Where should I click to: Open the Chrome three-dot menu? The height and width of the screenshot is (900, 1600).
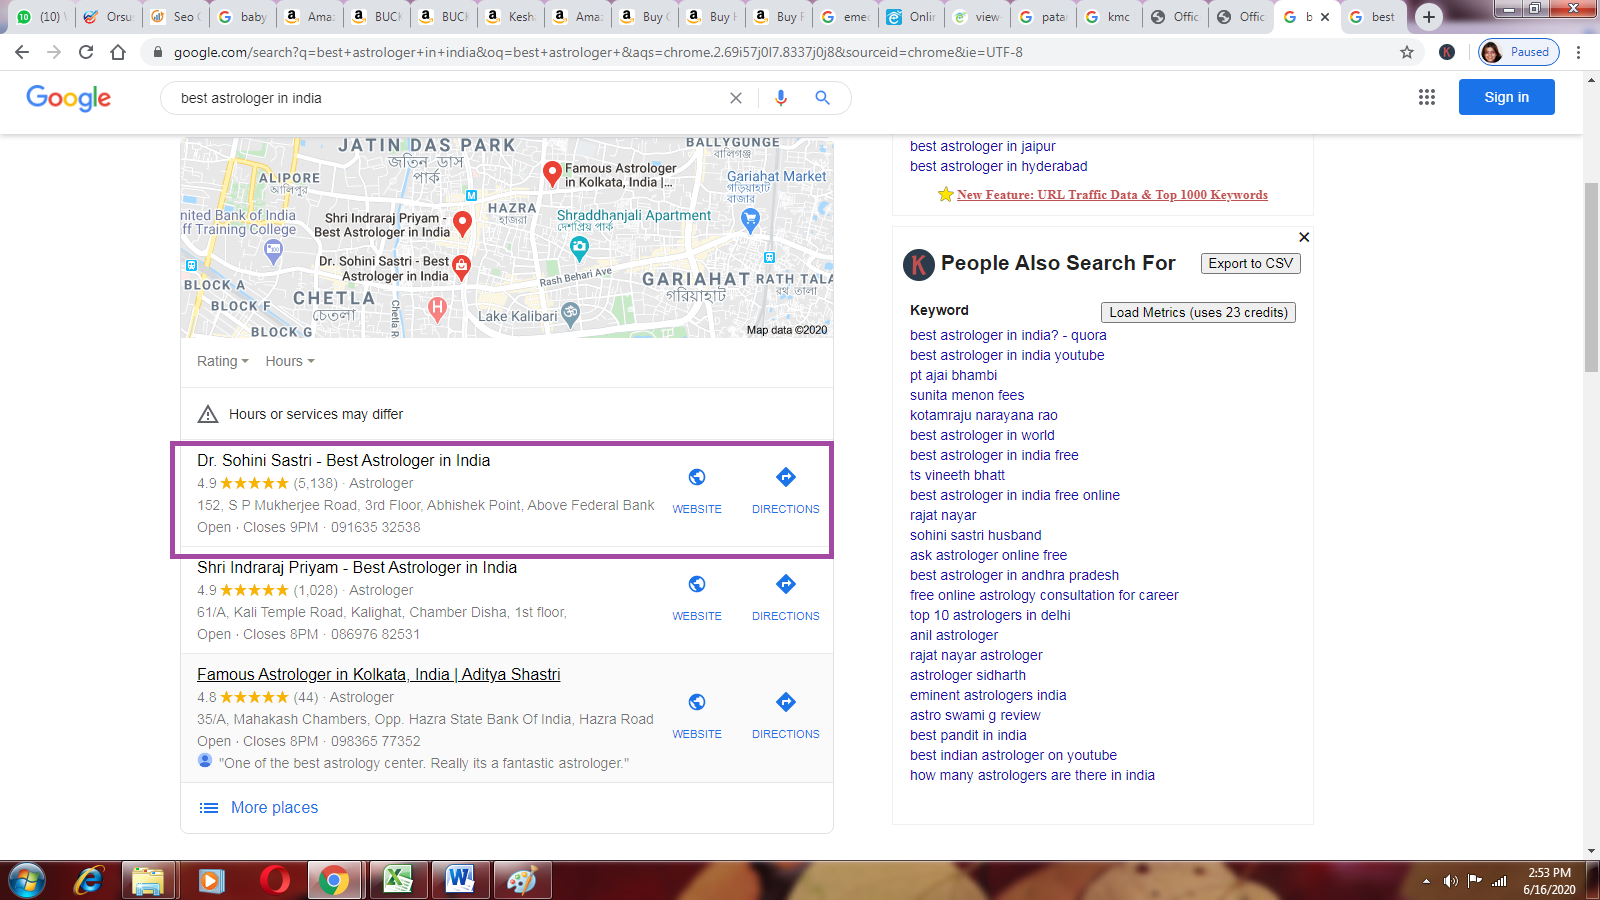1579,52
